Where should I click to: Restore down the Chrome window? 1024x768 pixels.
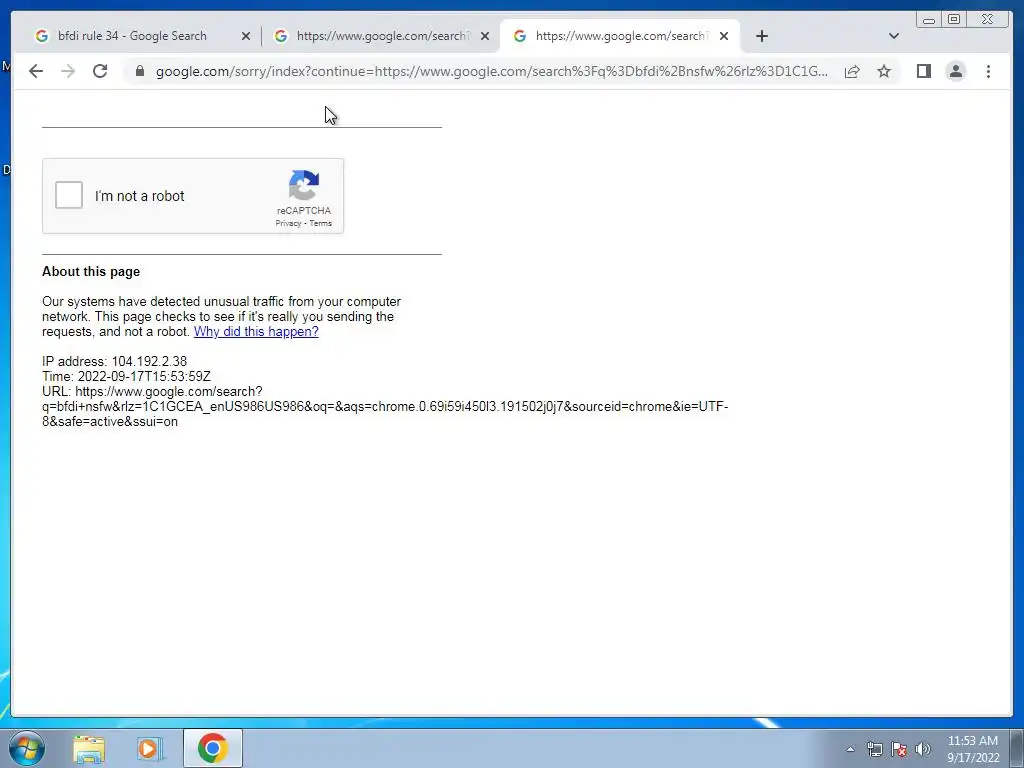click(x=954, y=20)
